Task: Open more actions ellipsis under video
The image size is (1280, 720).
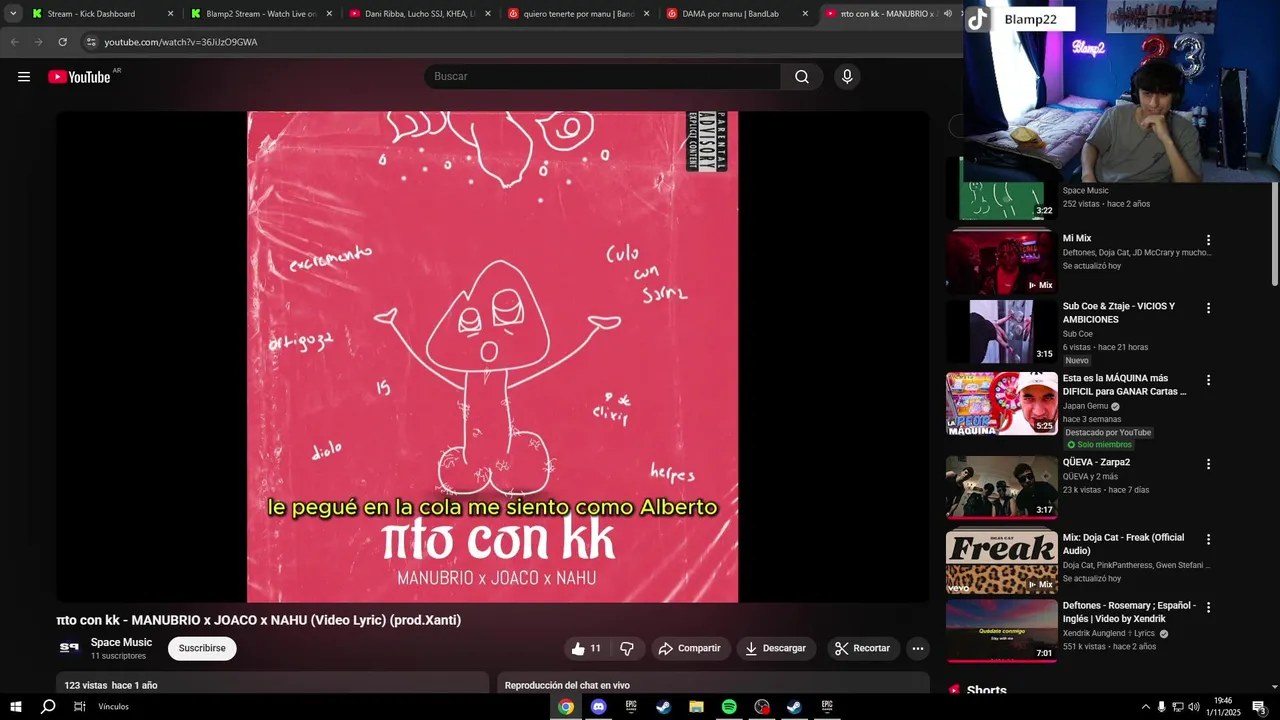Action: tap(917, 648)
